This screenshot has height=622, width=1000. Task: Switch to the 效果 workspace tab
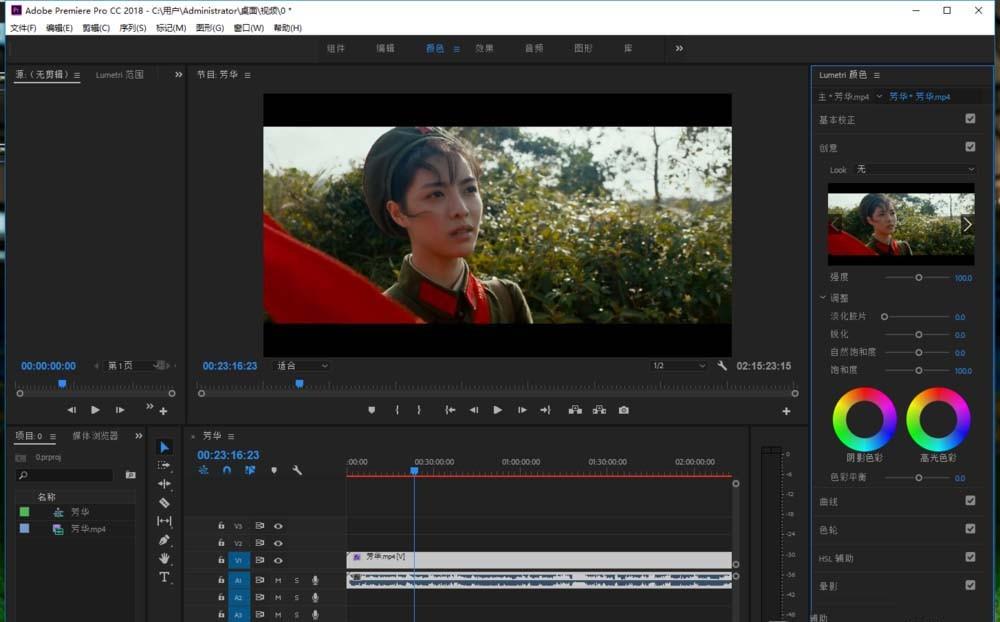click(x=484, y=47)
